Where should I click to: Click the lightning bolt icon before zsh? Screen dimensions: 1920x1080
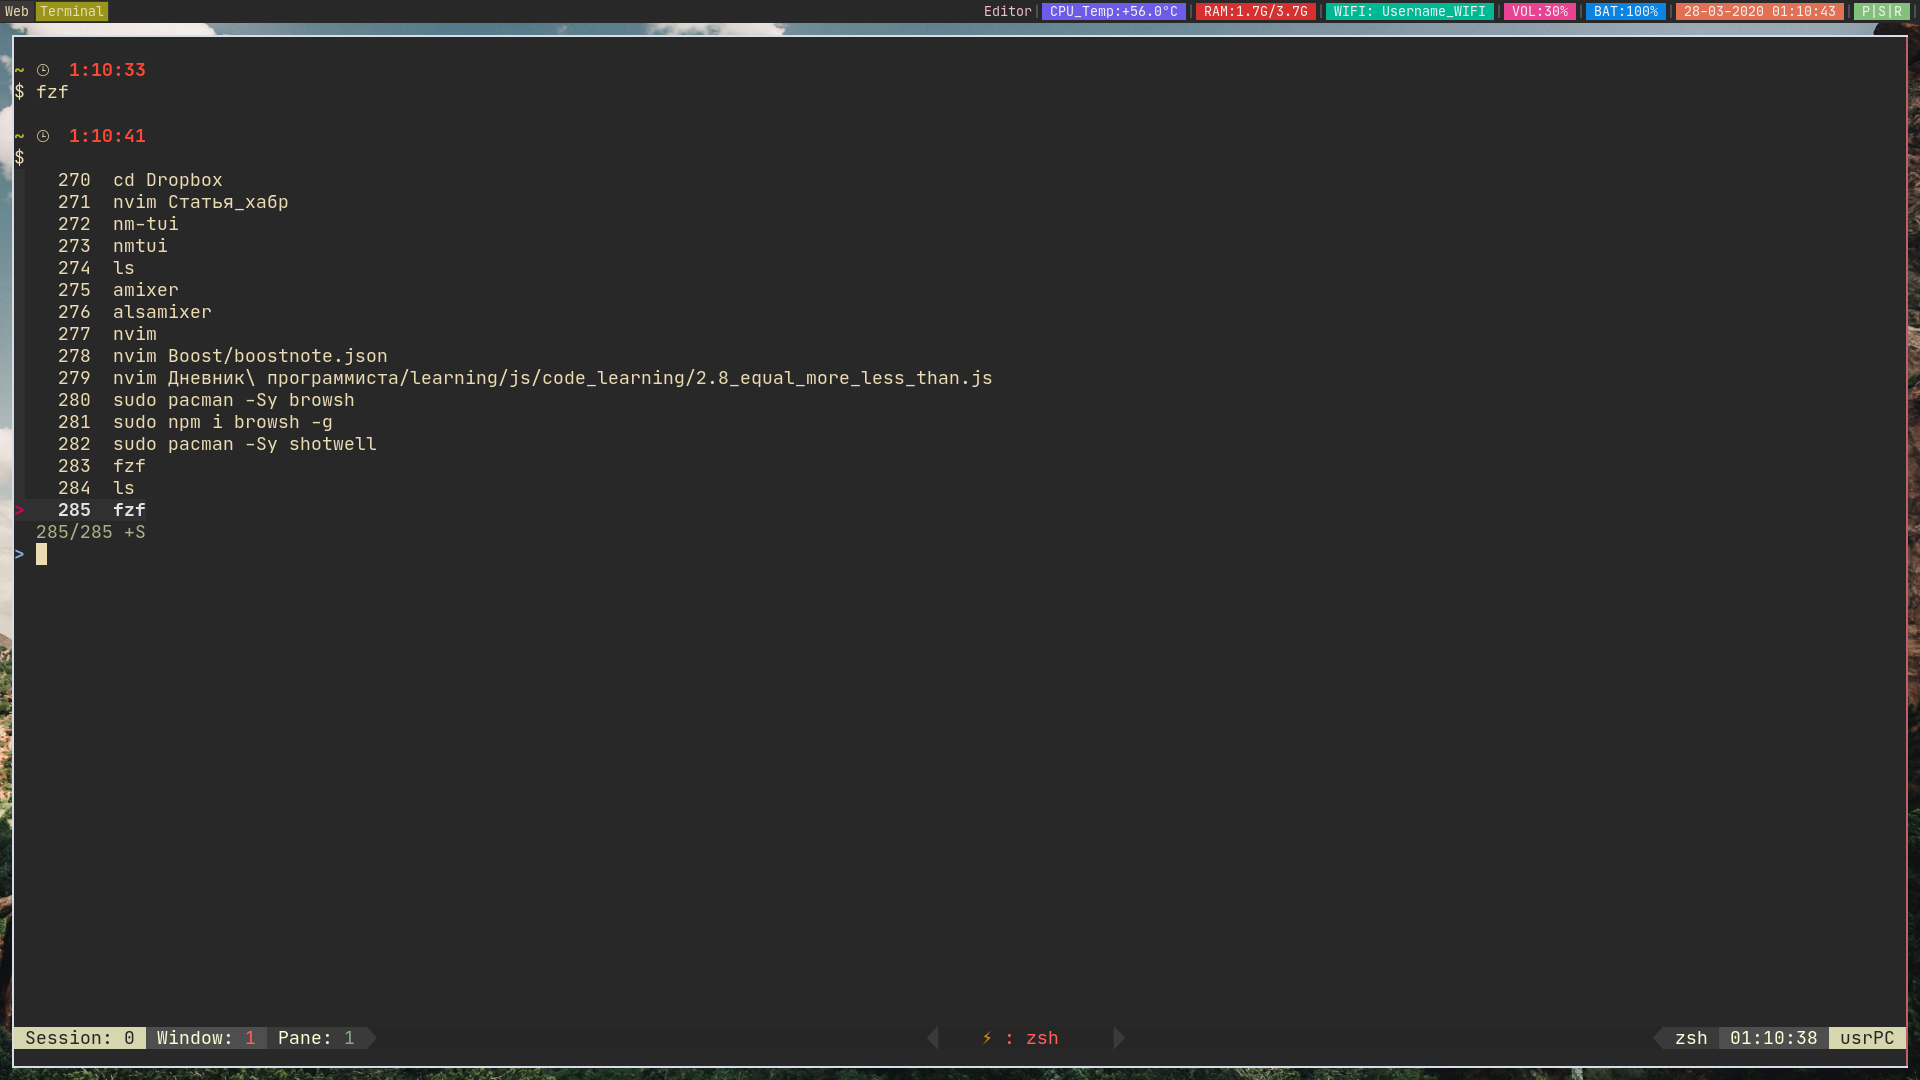pos(987,1038)
